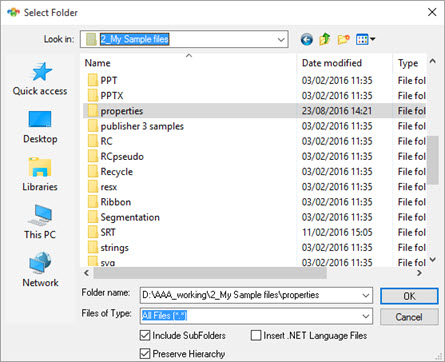Select the PPT folder icon
The height and width of the screenshot is (362, 445).
pyautogui.click(x=92, y=81)
